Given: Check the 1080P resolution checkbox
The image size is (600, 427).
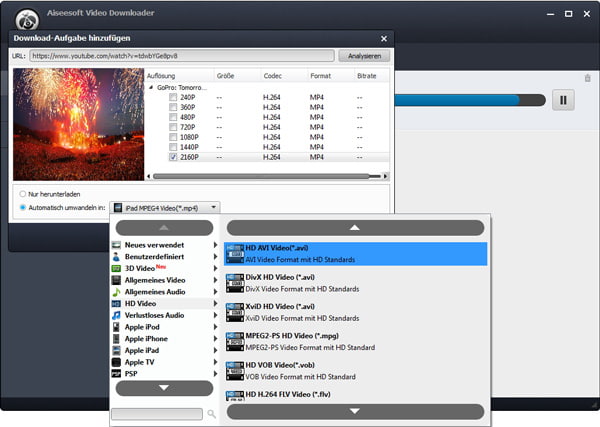Looking at the screenshot, I should click(173, 137).
